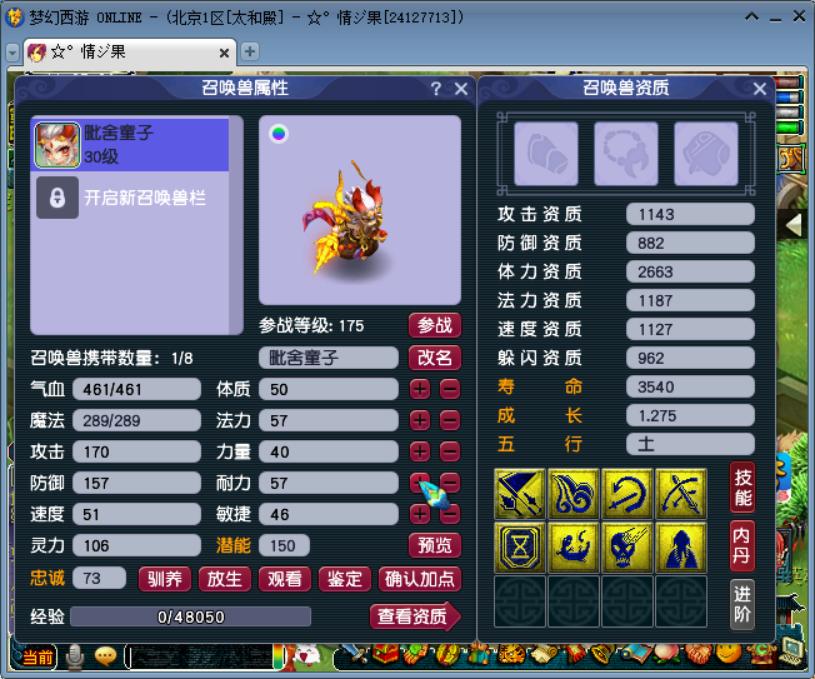815x679 pixels.
Task: Open a new tab with the plus button
Action: (250, 51)
